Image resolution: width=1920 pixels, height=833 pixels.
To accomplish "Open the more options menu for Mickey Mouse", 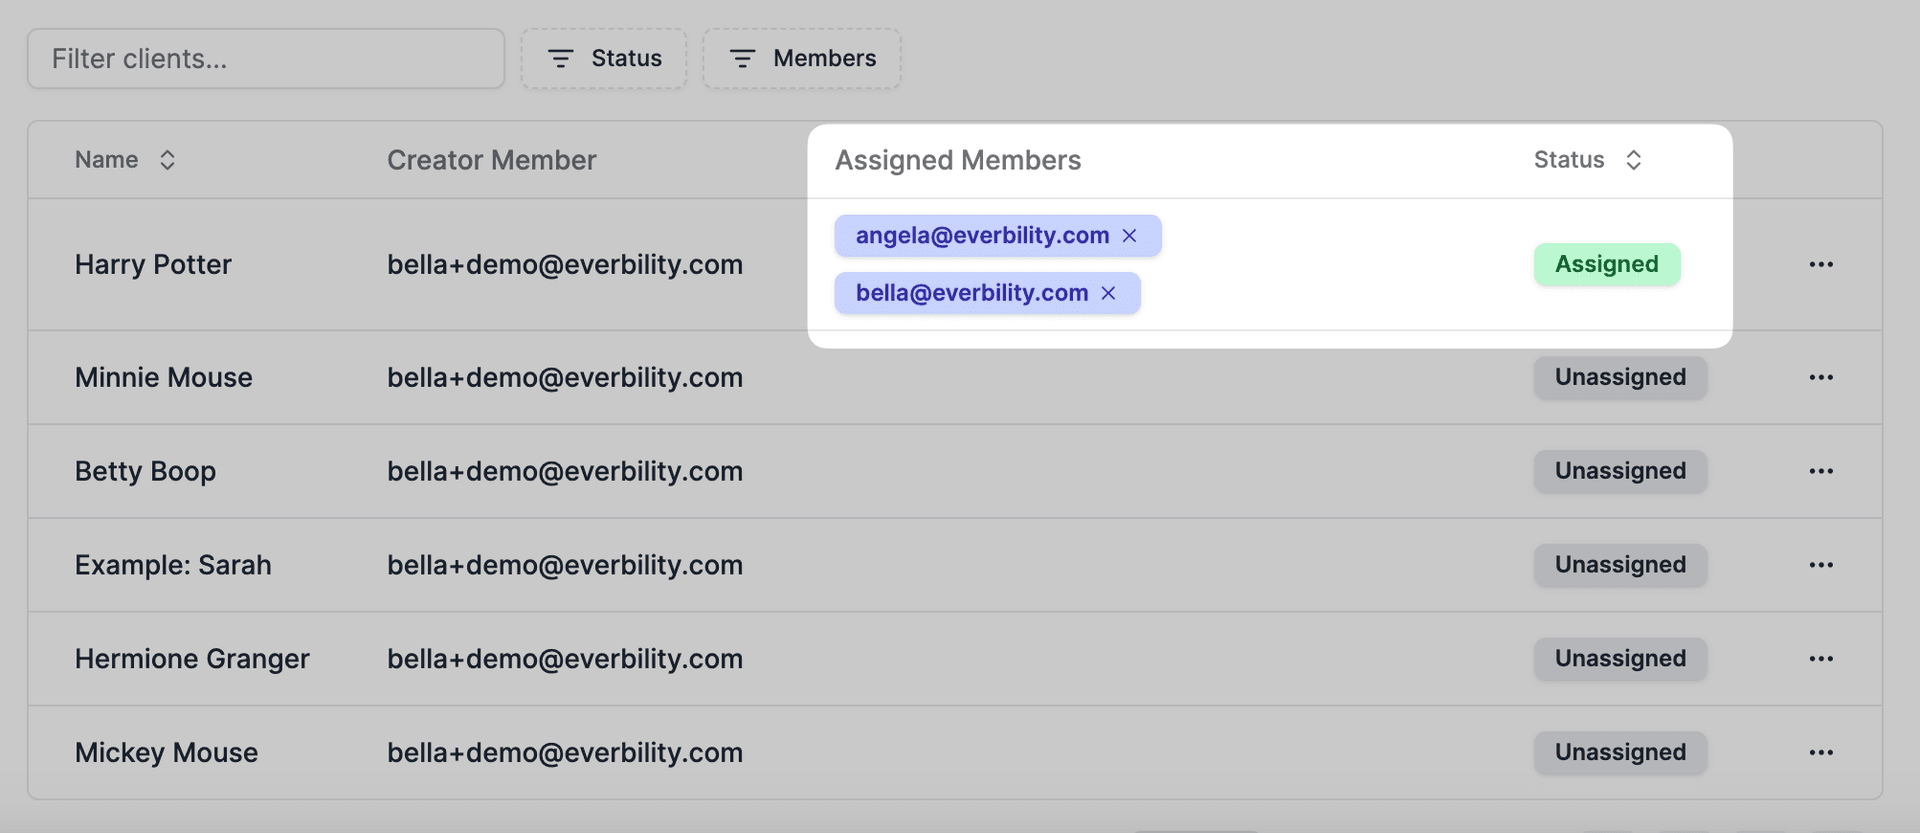I will tap(1821, 752).
